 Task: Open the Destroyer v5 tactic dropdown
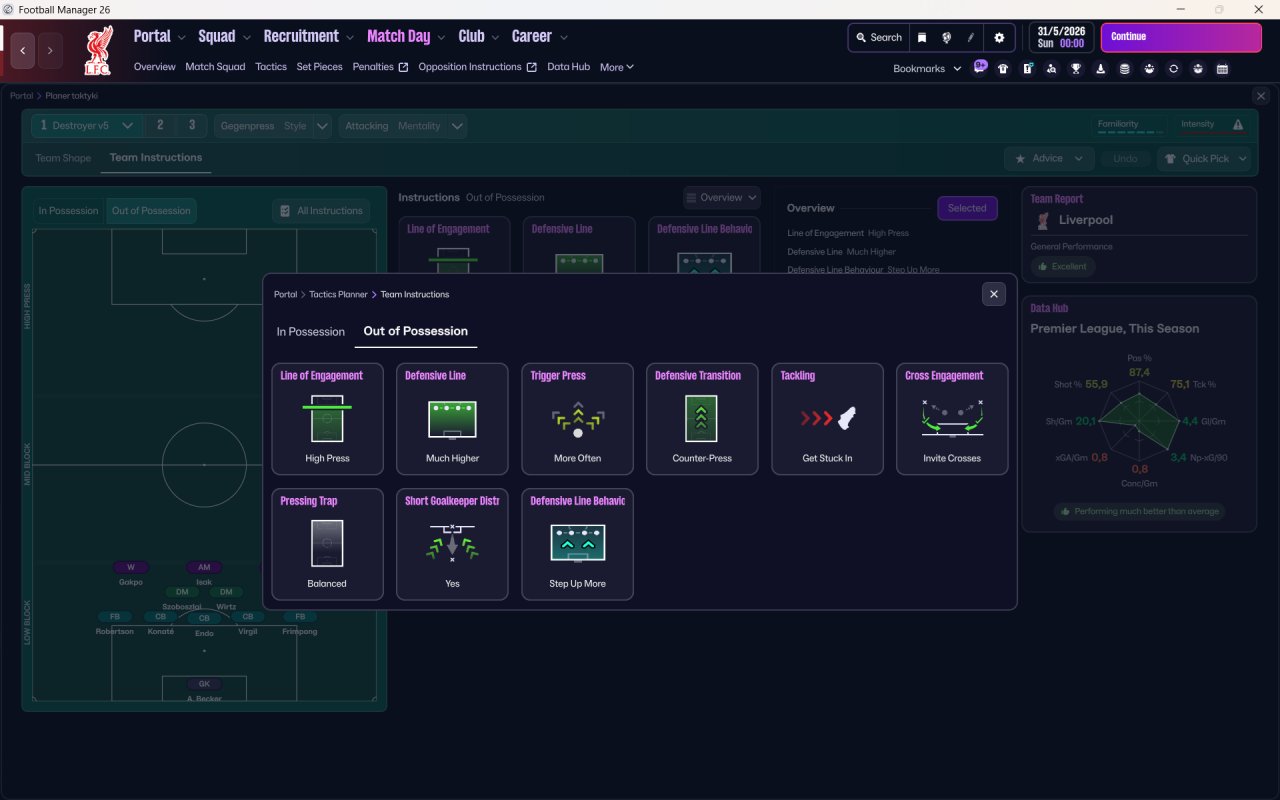click(x=86, y=126)
